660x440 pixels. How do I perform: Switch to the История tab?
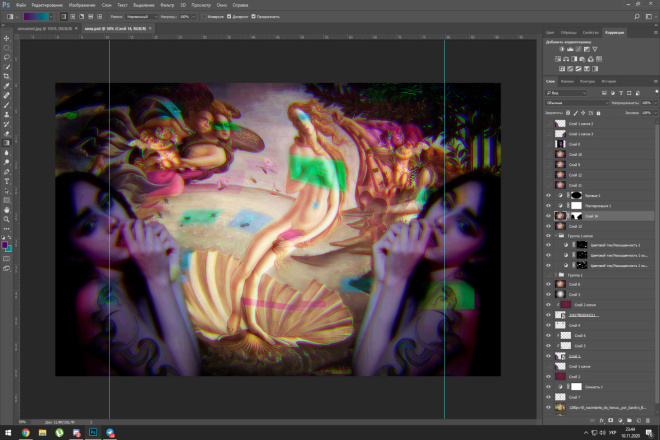click(608, 81)
